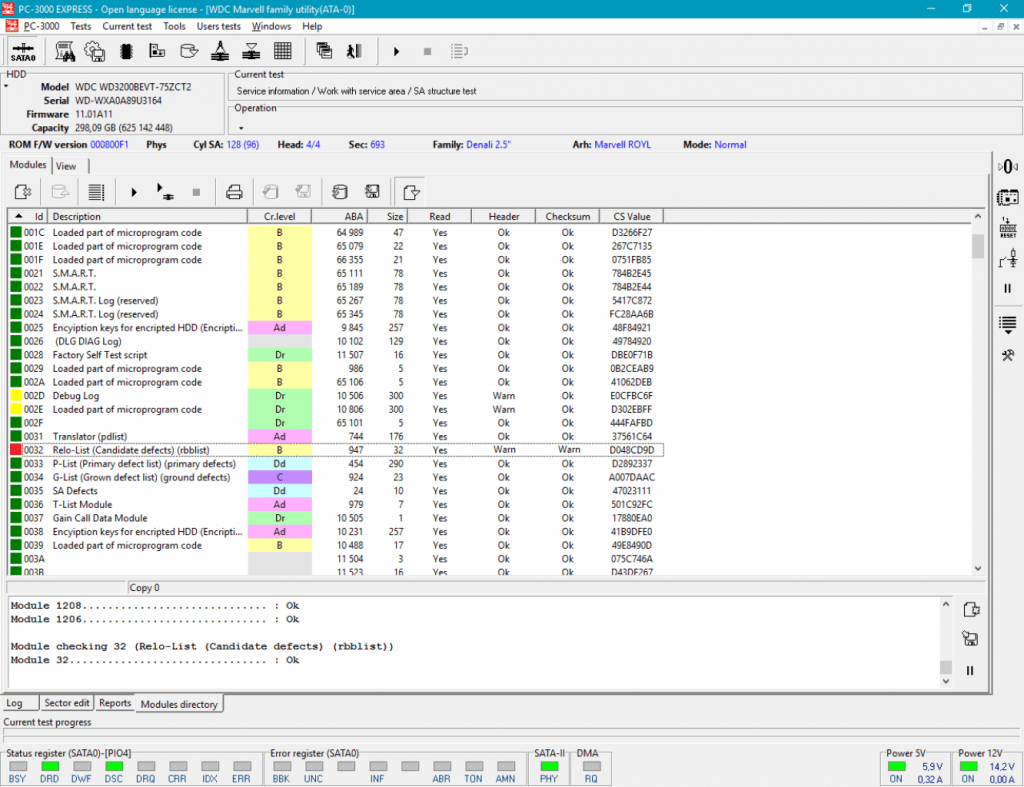
Task: Click the module list vertical scrollbar thumb
Action: pos(977,246)
